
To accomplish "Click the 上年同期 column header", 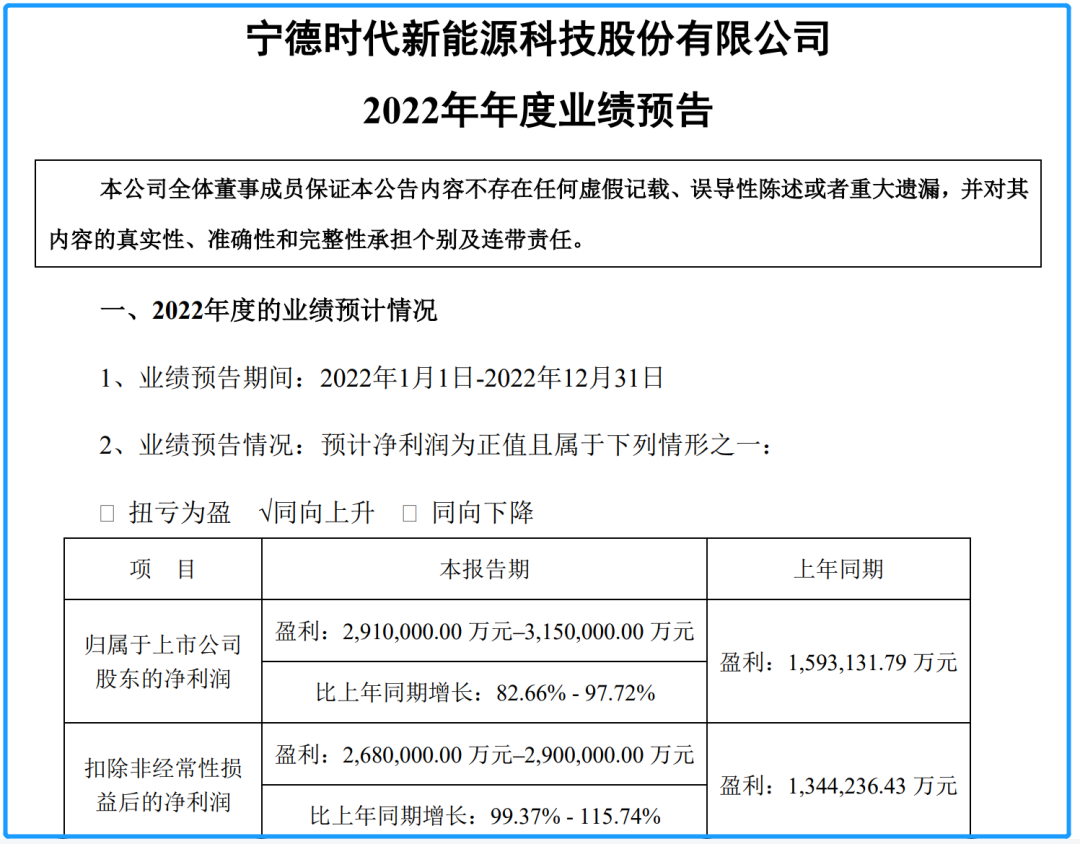I will [838, 569].
